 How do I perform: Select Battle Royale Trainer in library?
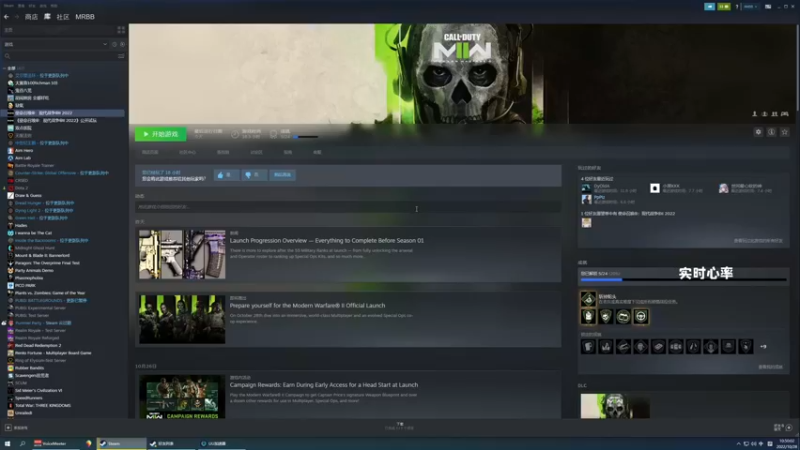pyautogui.click(x=34, y=165)
